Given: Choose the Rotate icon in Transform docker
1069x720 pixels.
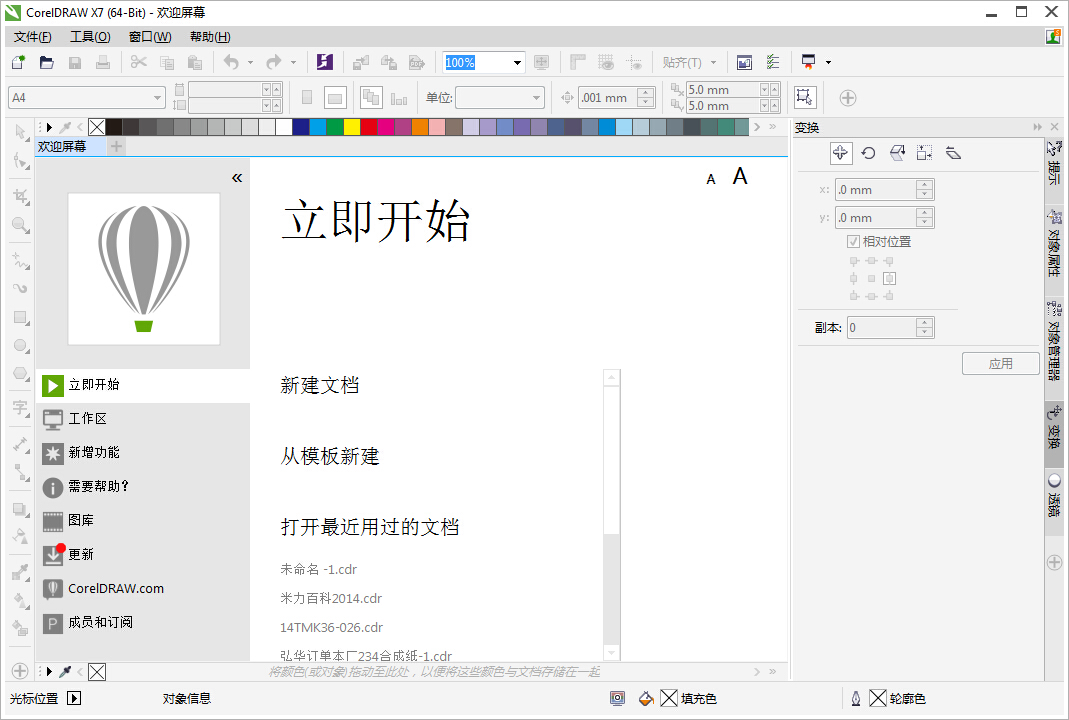Looking at the screenshot, I should click(869, 153).
